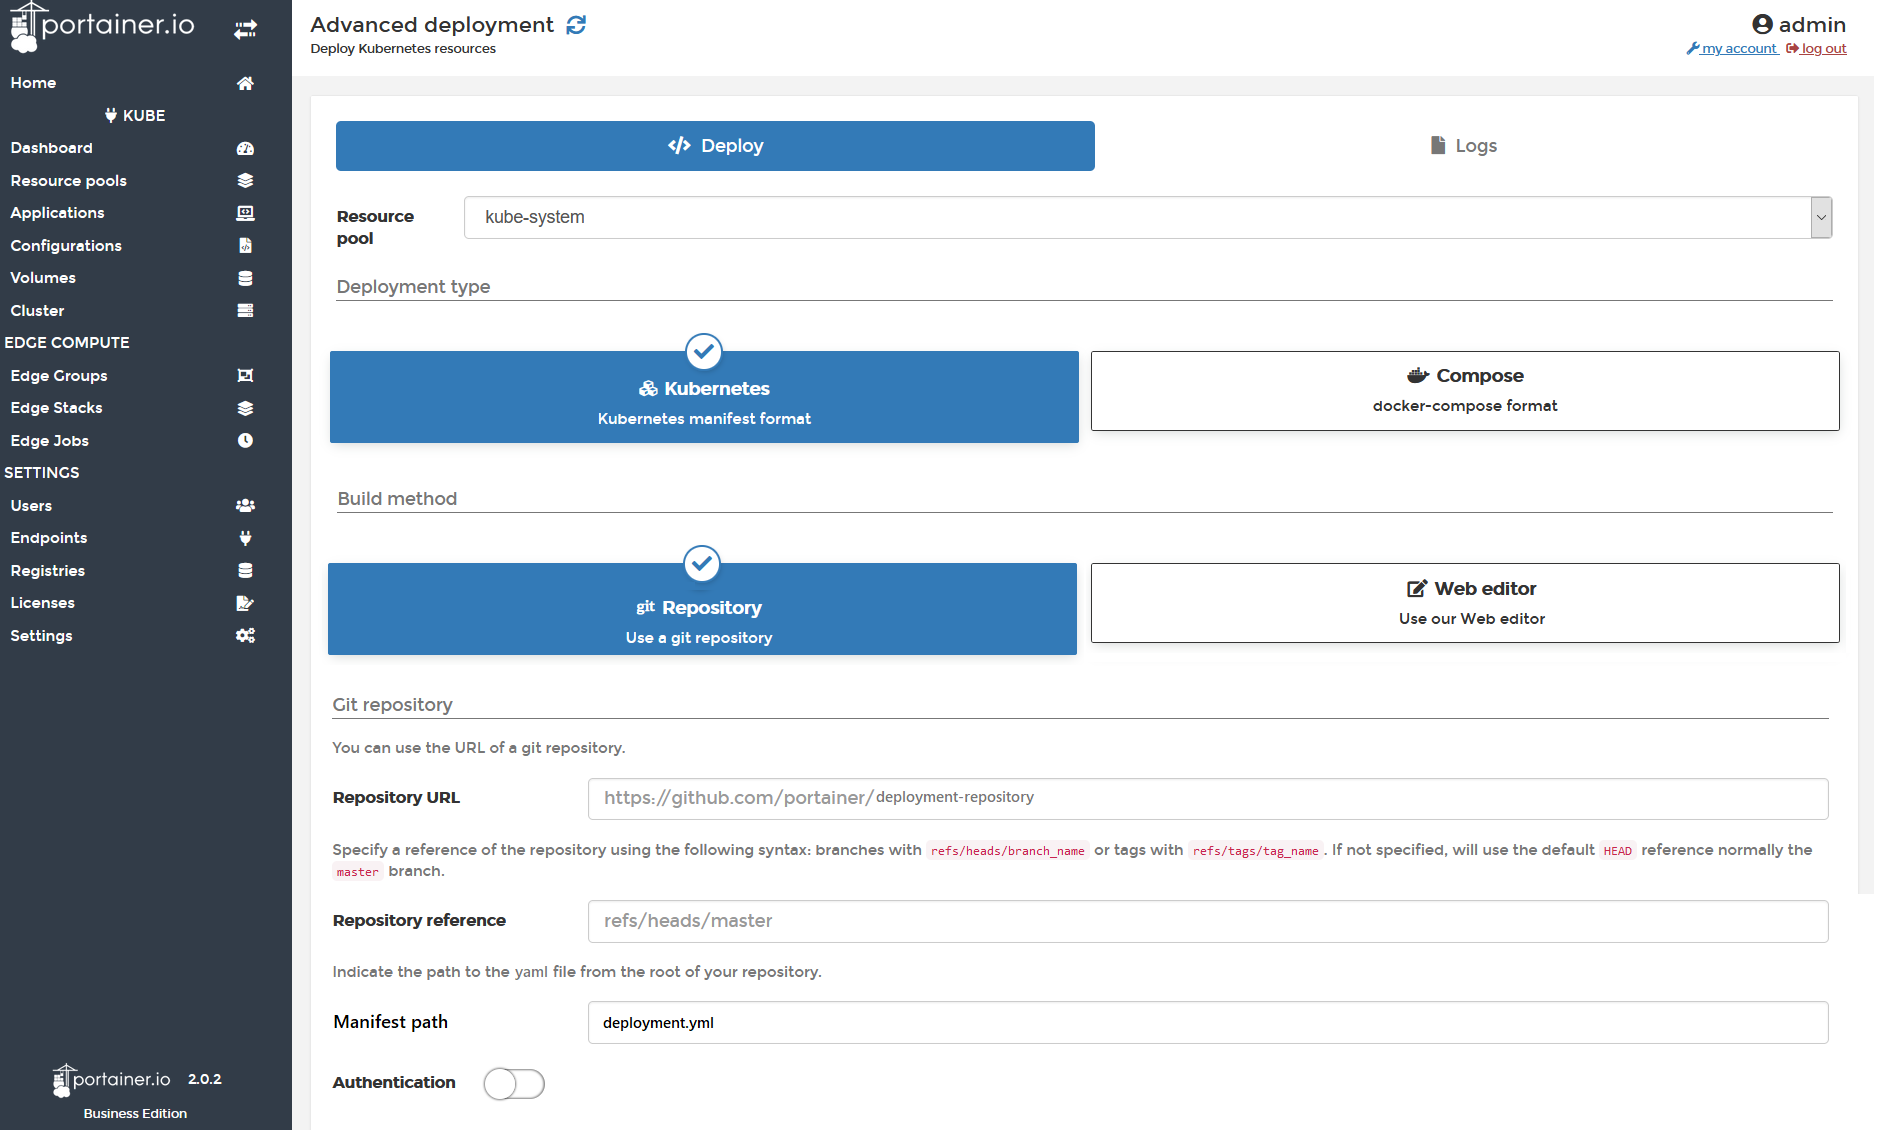The height and width of the screenshot is (1130, 1881).
Task: Click the Edge Jobs clock icon
Action: point(245,441)
